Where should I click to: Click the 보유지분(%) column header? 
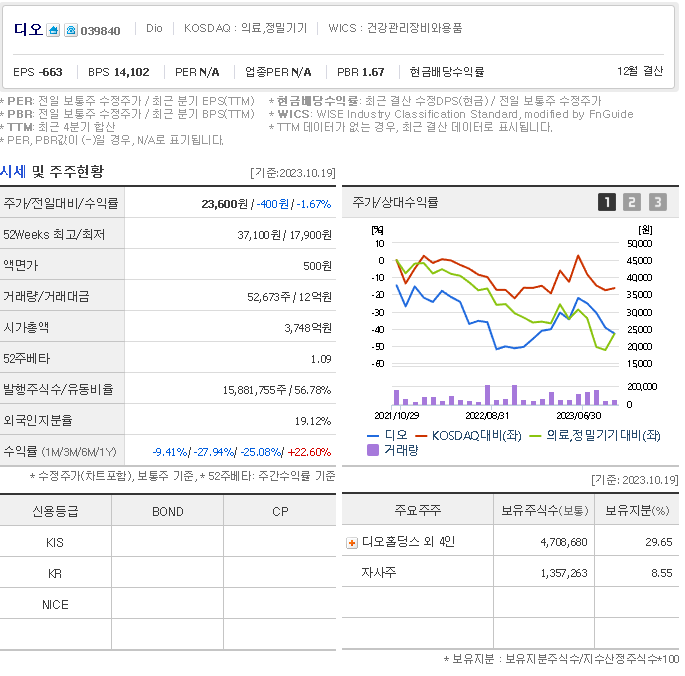[x=637, y=510]
